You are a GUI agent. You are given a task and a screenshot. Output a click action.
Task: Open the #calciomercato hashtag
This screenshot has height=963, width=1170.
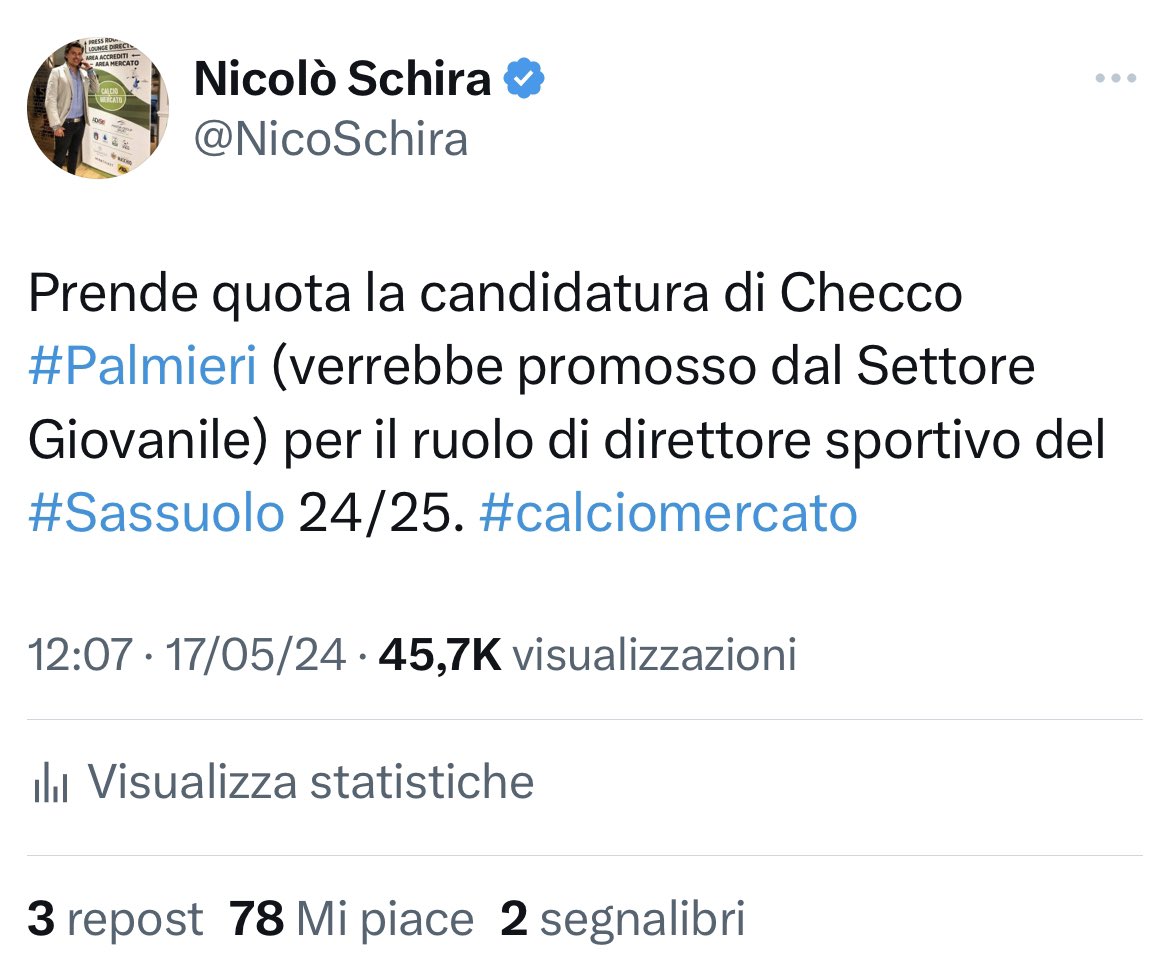669,513
